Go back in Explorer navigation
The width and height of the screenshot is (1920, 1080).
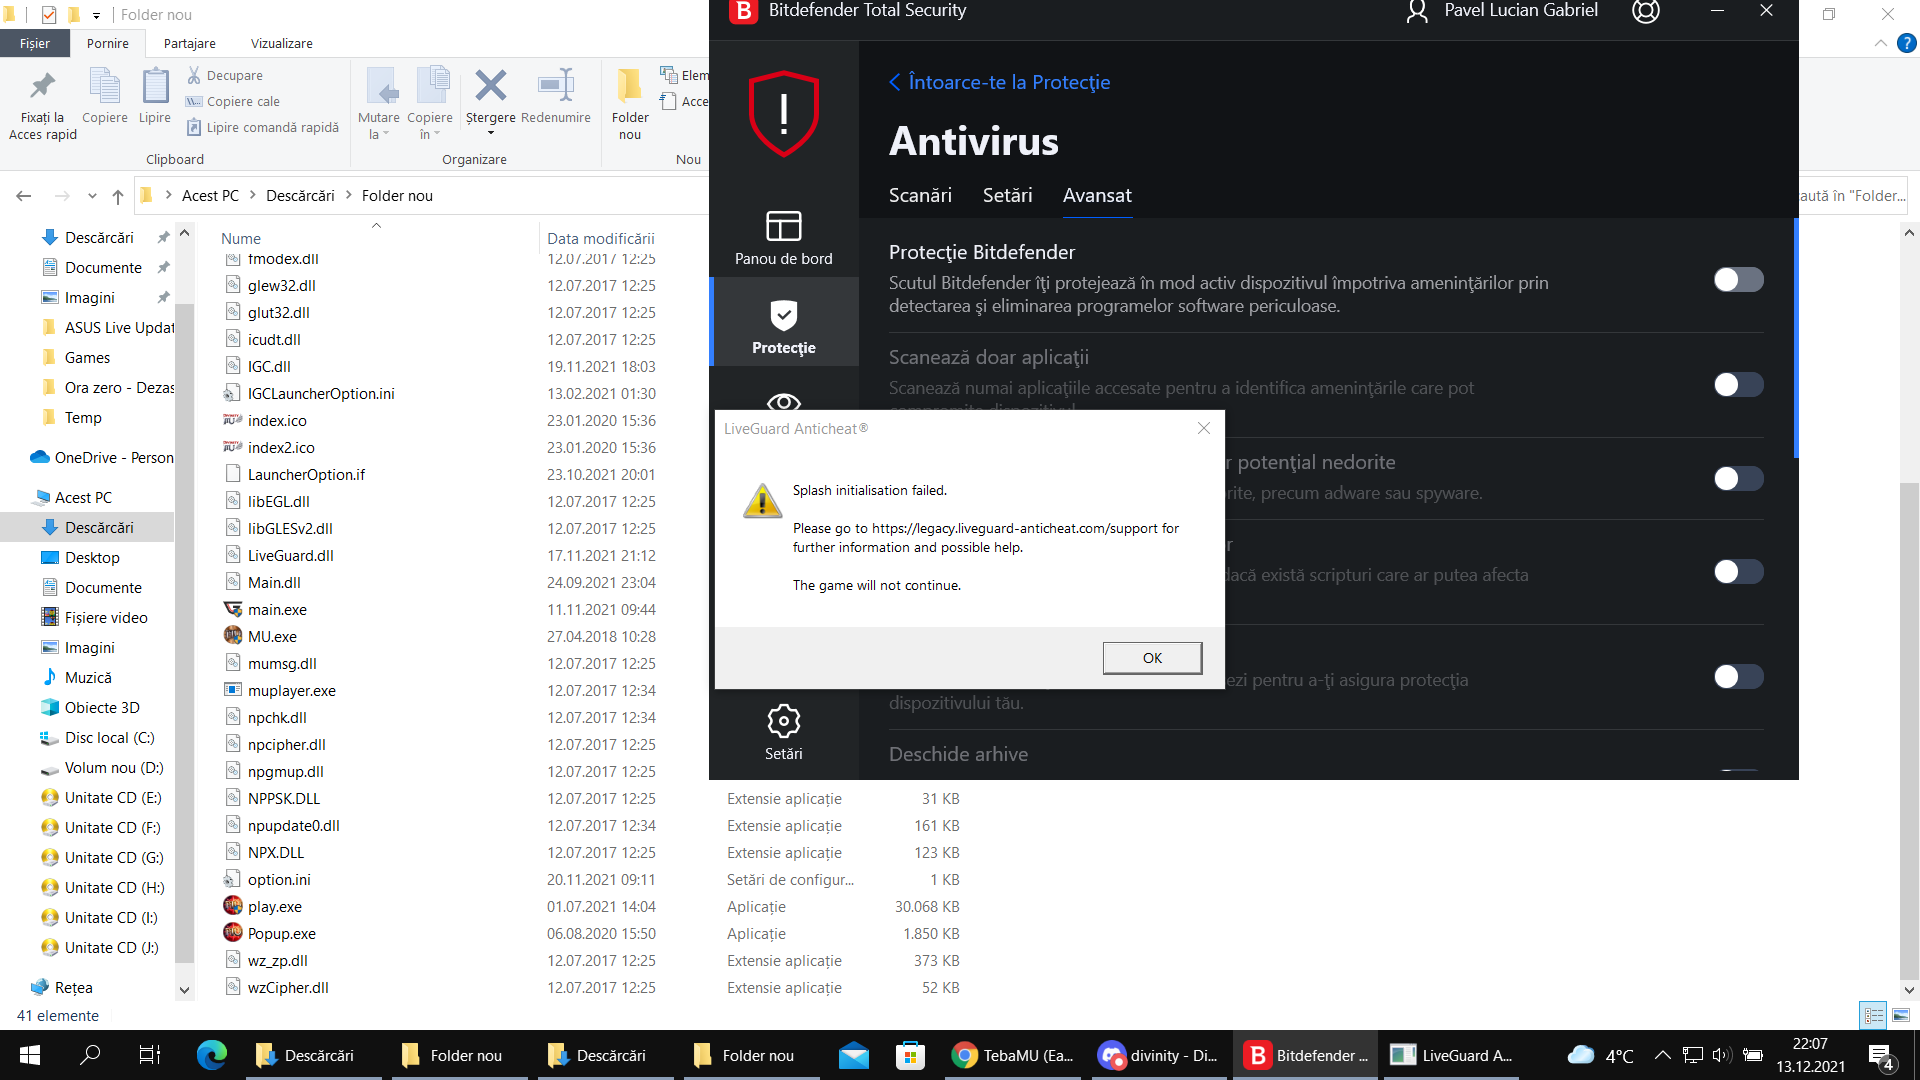(24, 196)
